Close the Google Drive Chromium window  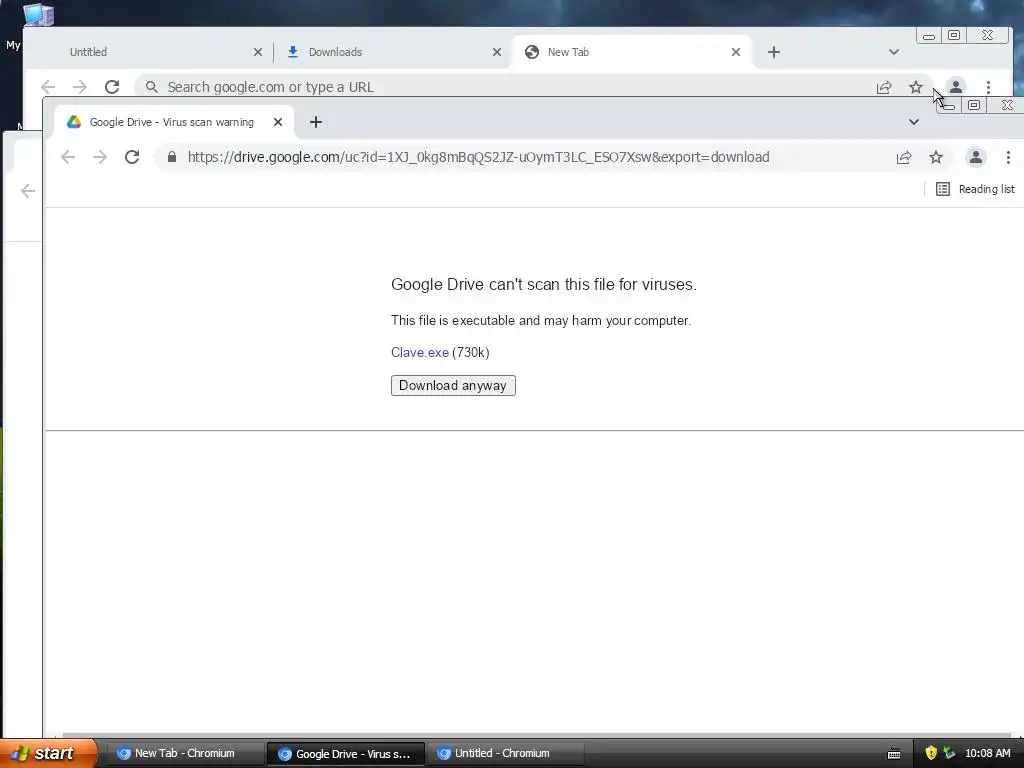pos(1006,105)
